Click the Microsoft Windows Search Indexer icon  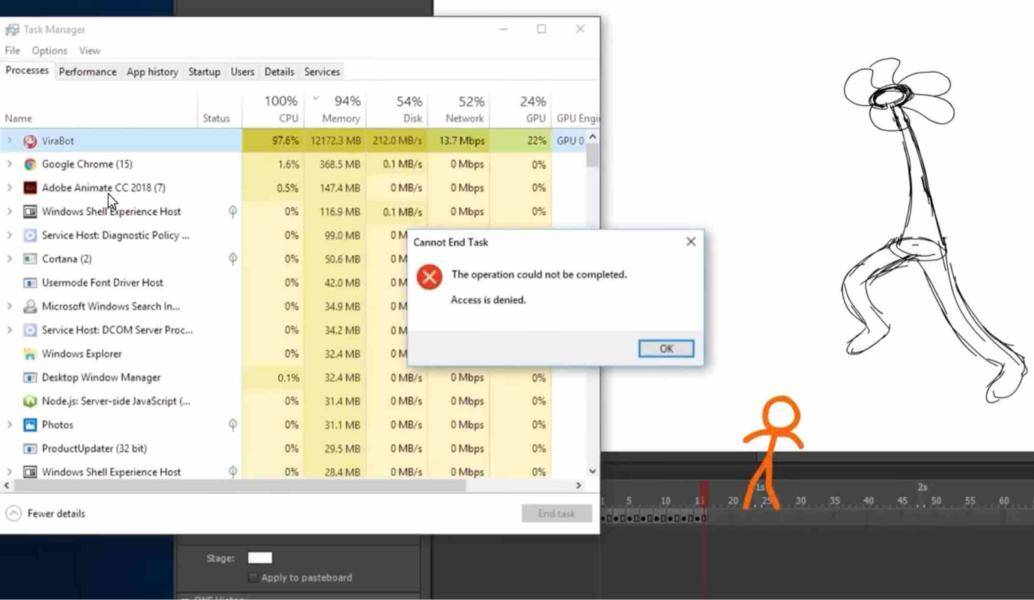pyautogui.click(x=30, y=307)
